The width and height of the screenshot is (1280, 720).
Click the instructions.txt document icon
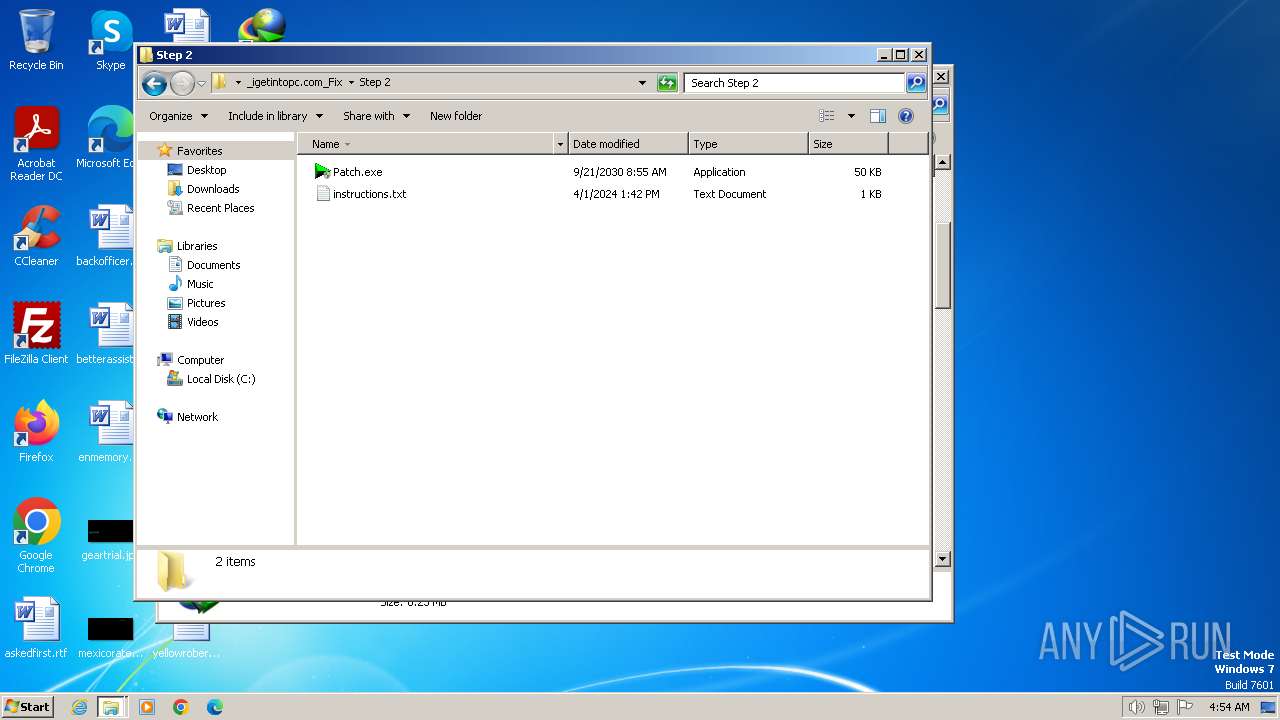click(323, 194)
